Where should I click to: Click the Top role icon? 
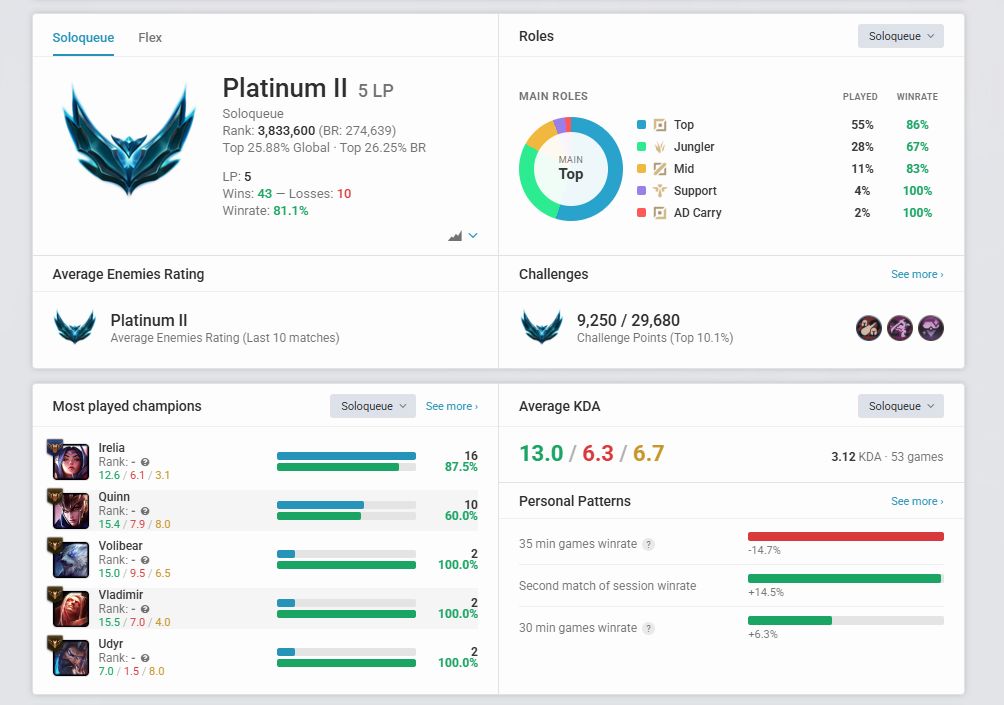(x=660, y=125)
